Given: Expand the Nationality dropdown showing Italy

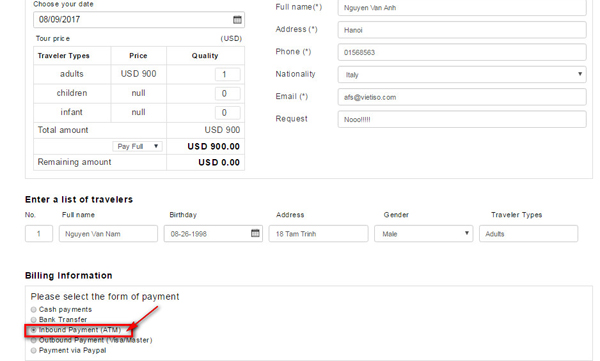Looking at the screenshot, I should pos(462,75).
